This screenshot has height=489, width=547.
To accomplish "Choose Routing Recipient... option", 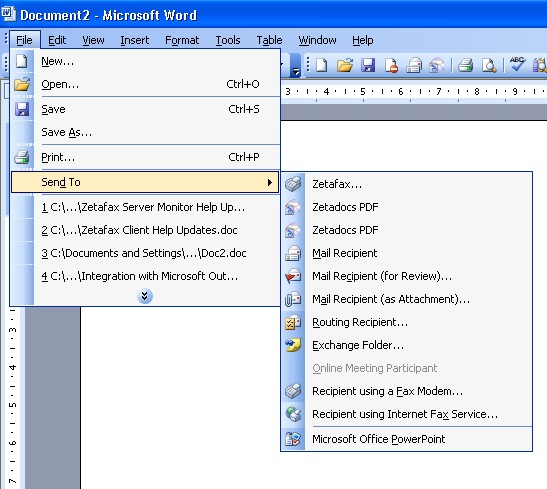I will 407,322.
